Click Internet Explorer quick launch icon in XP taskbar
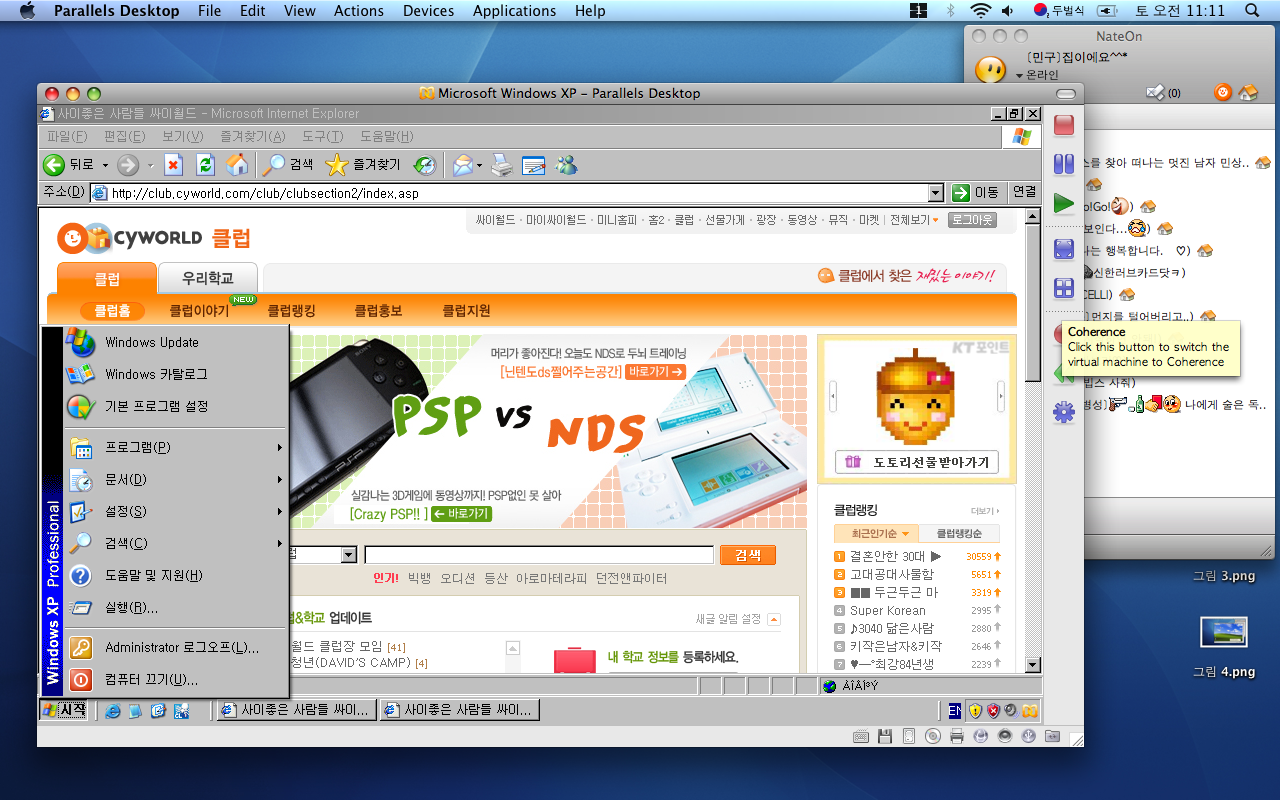Screen dimensions: 1280x800 click(x=113, y=711)
